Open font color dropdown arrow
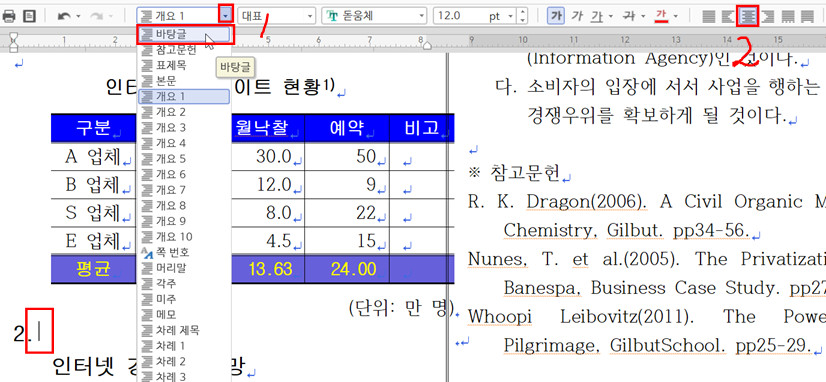 [676, 16]
